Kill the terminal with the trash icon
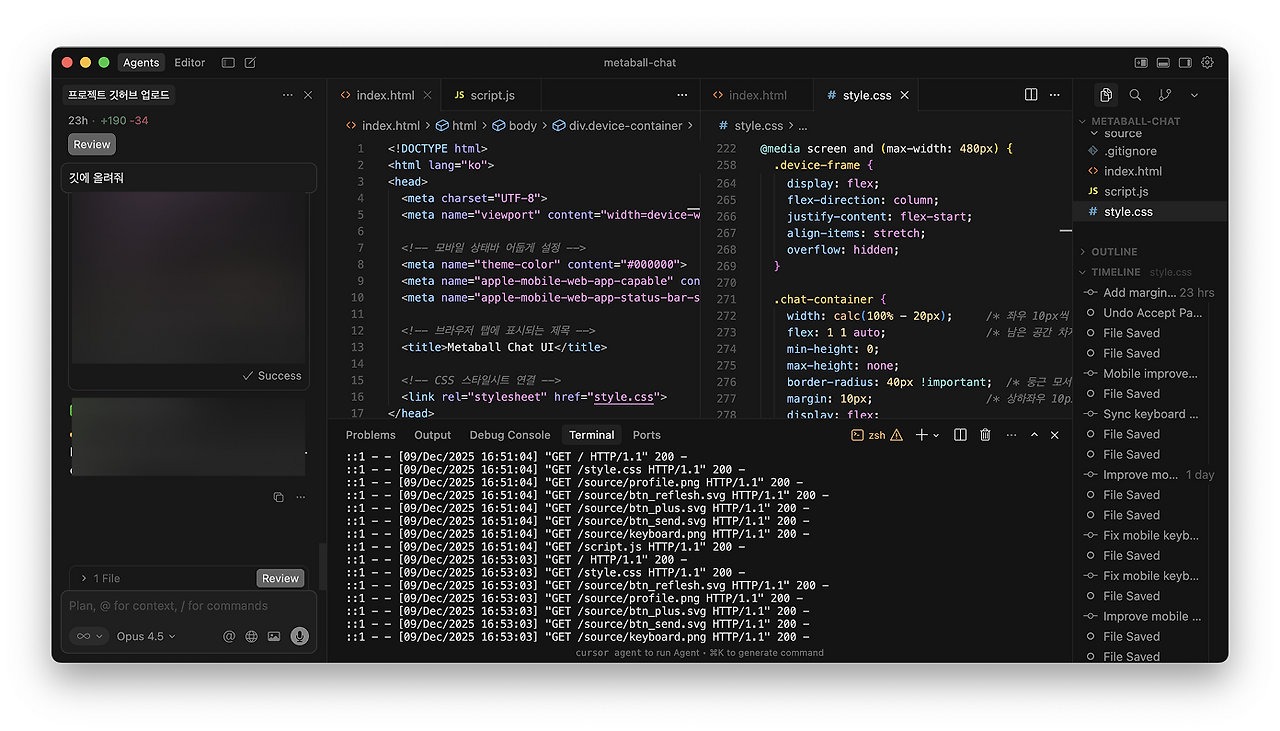This screenshot has width=1280, height=731. click(985, 435)
